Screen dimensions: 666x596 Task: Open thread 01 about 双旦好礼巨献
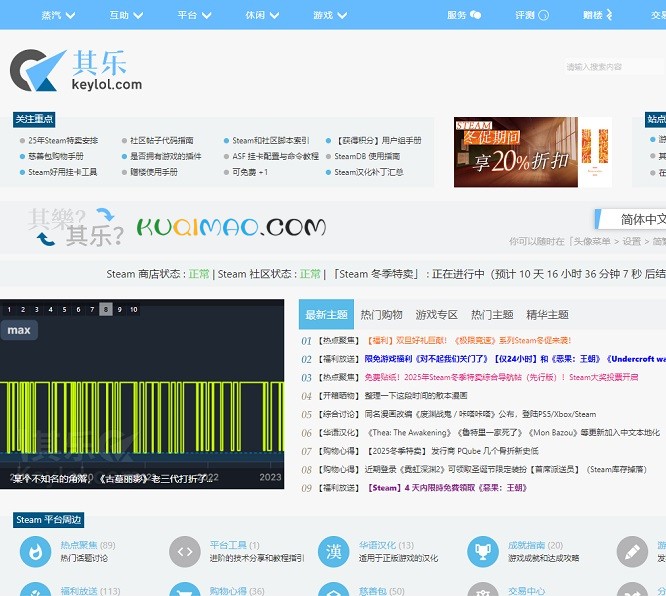(469, 340)
